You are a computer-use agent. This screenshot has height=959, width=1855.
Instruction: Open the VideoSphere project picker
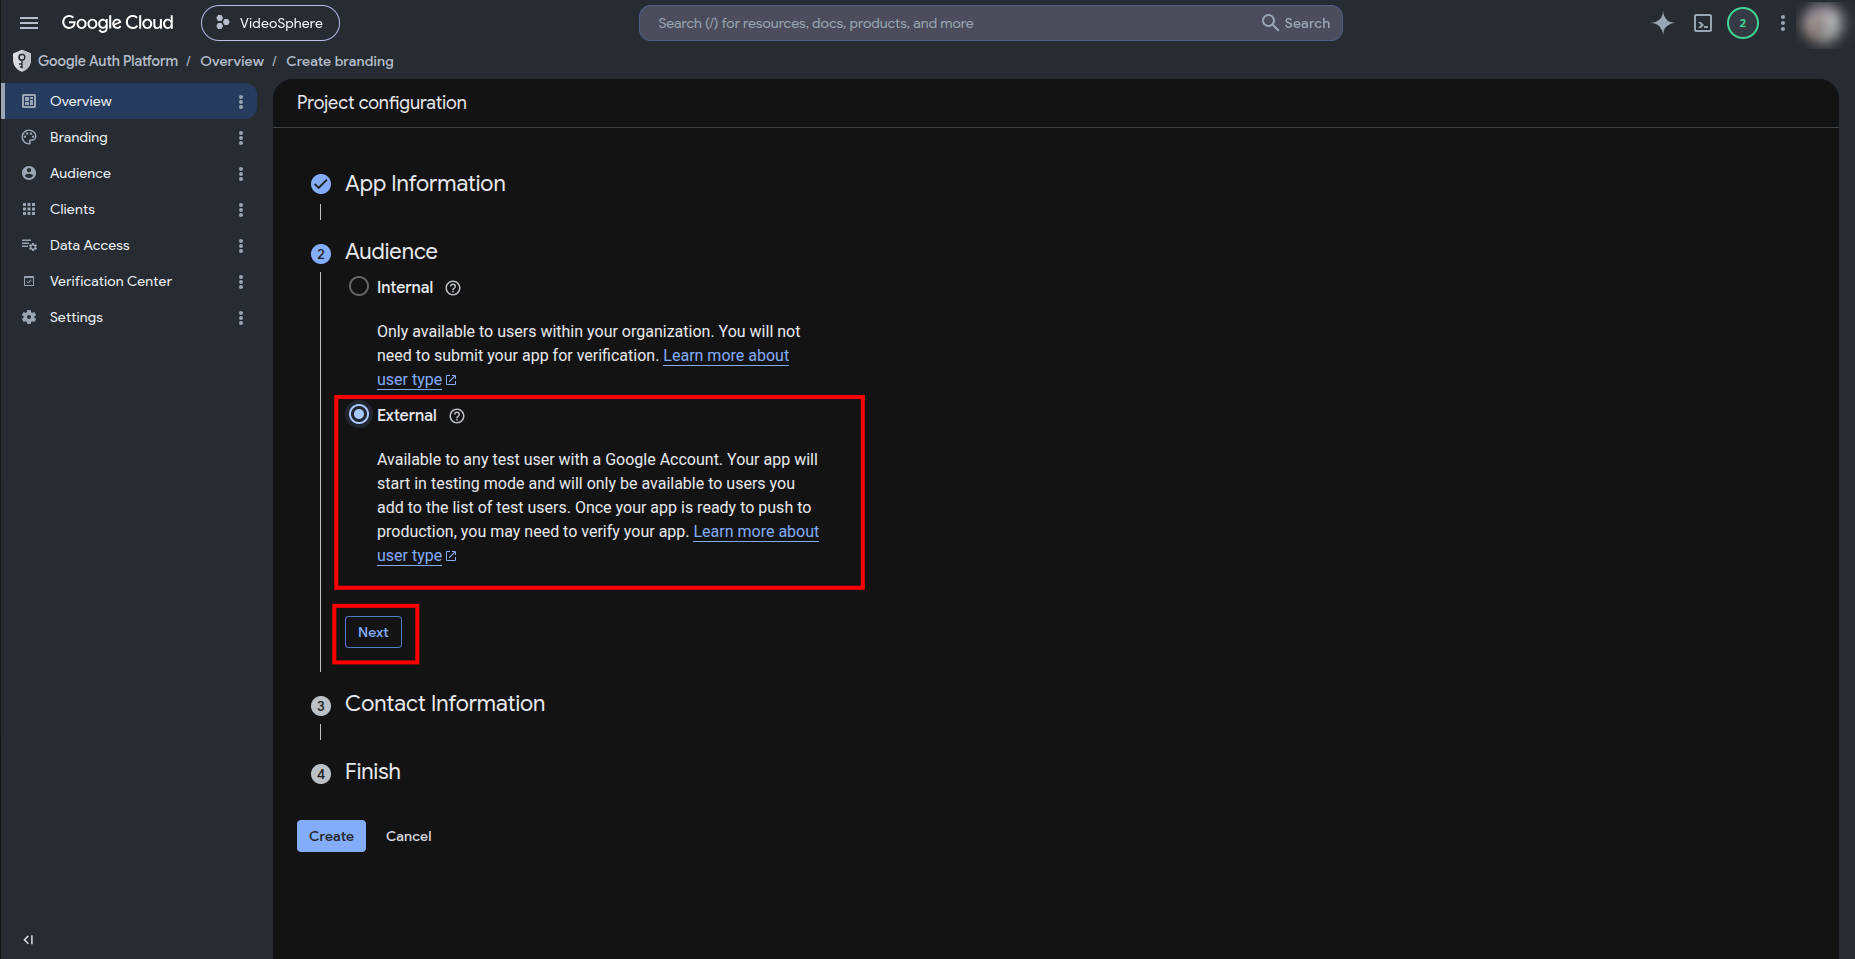pos(270,23)
